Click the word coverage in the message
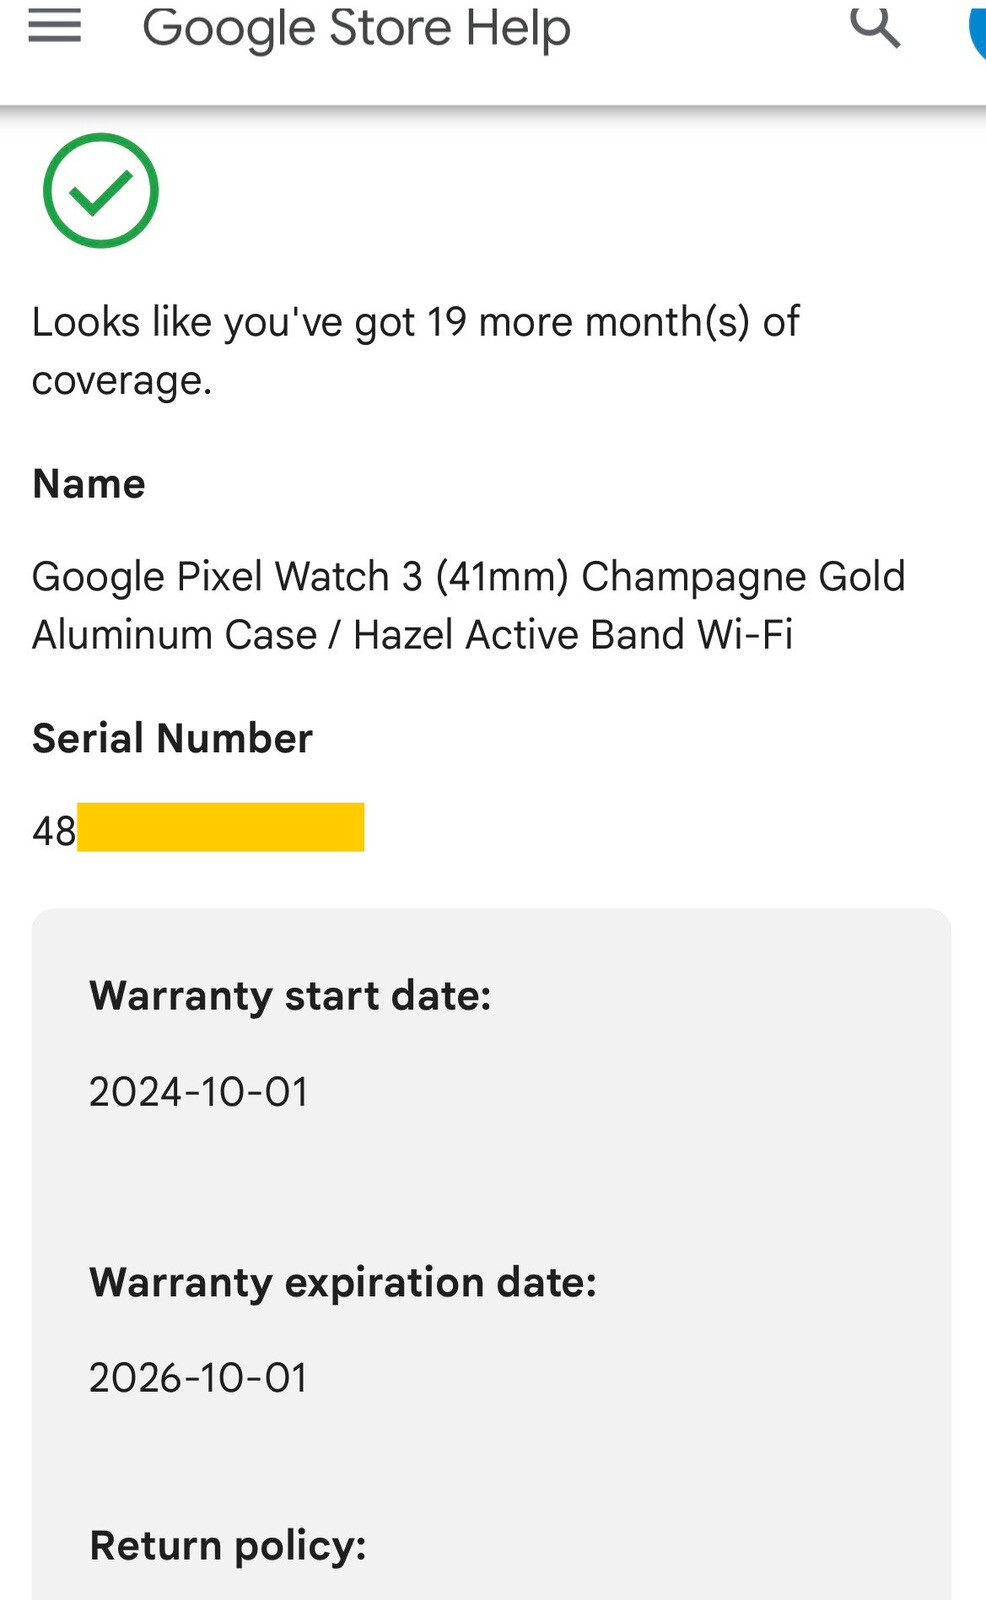 122,381
